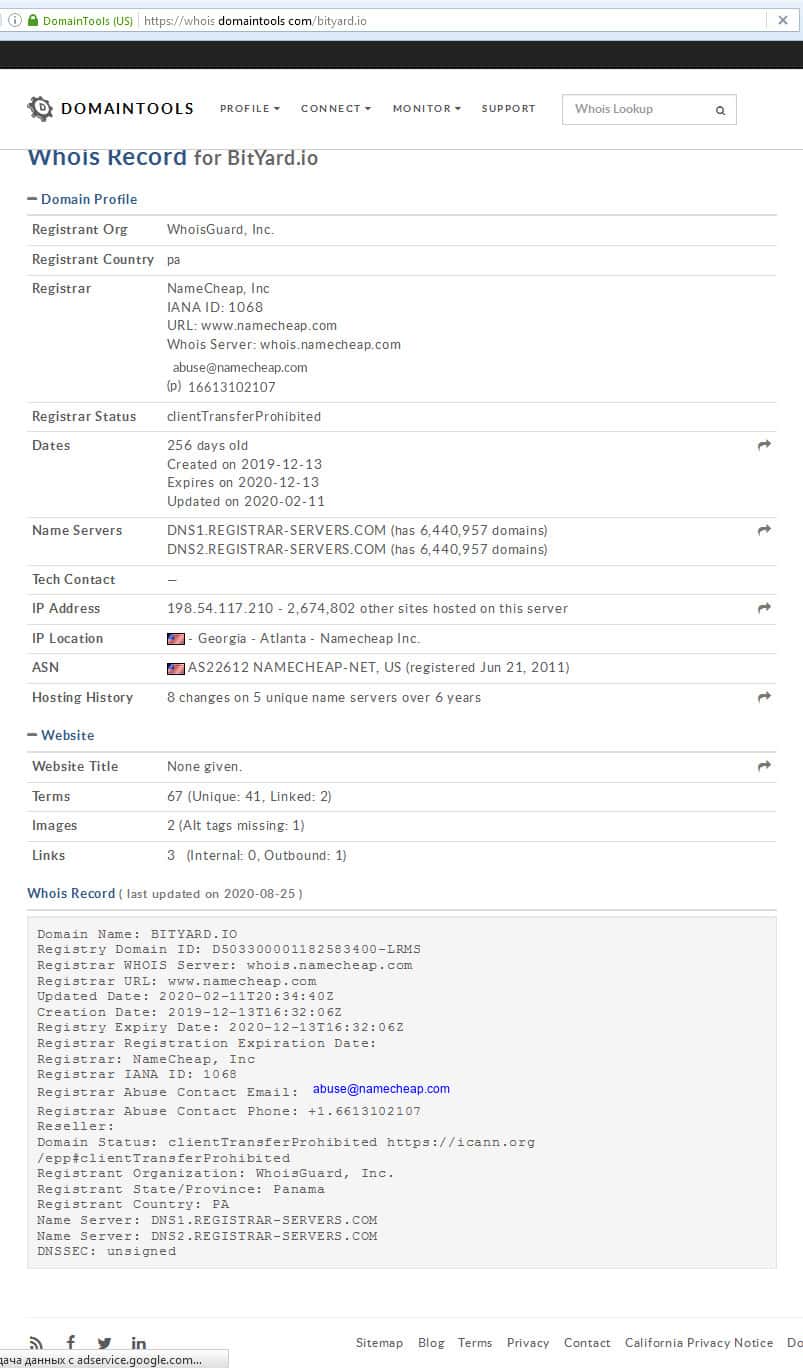Viewport: 803px width, 1368px height.
Task: Click the DomainTools gear logo icon
Action: (40, 109)
